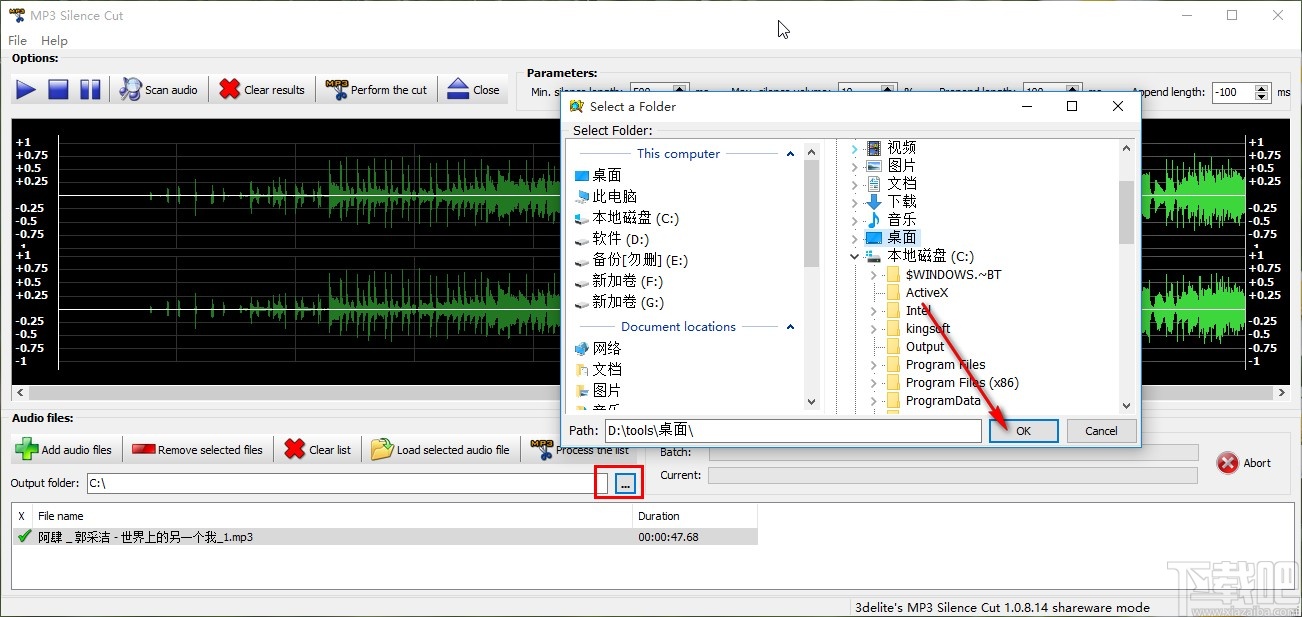This screenshot has height=617, width=1302.
Task: Open the Help menu
Action: 54,40
